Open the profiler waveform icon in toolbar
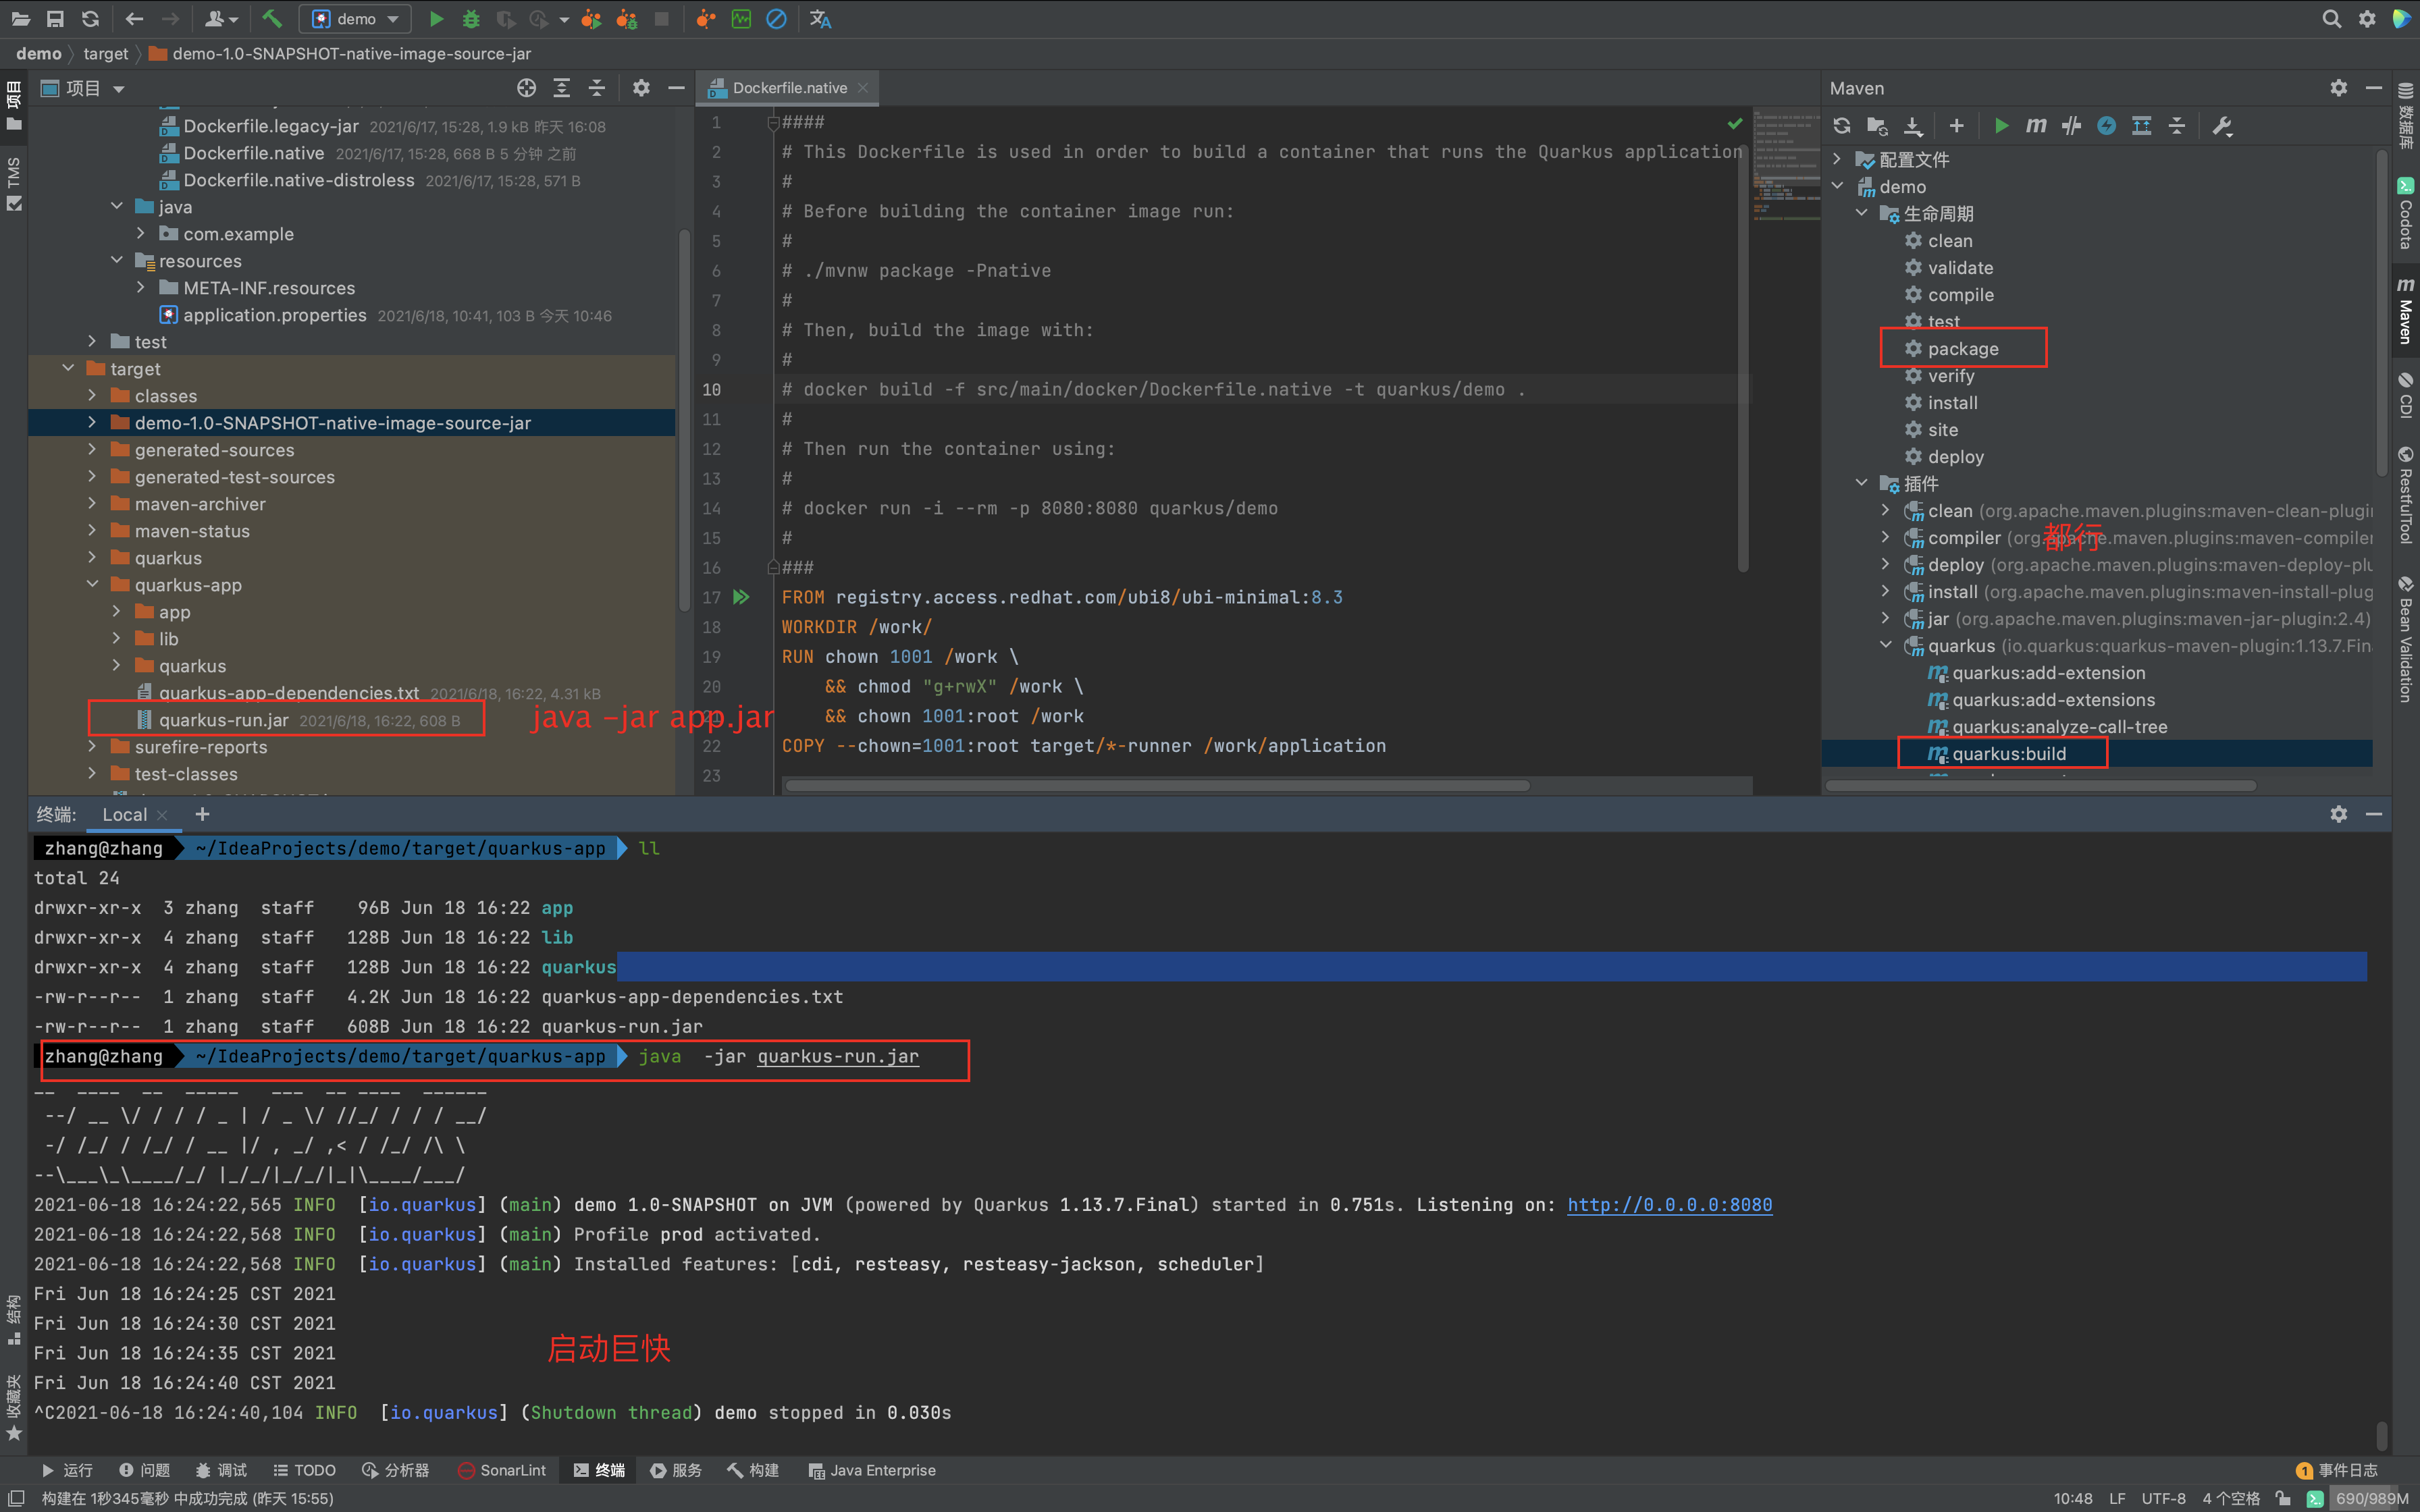 click(x=741, y=19)
